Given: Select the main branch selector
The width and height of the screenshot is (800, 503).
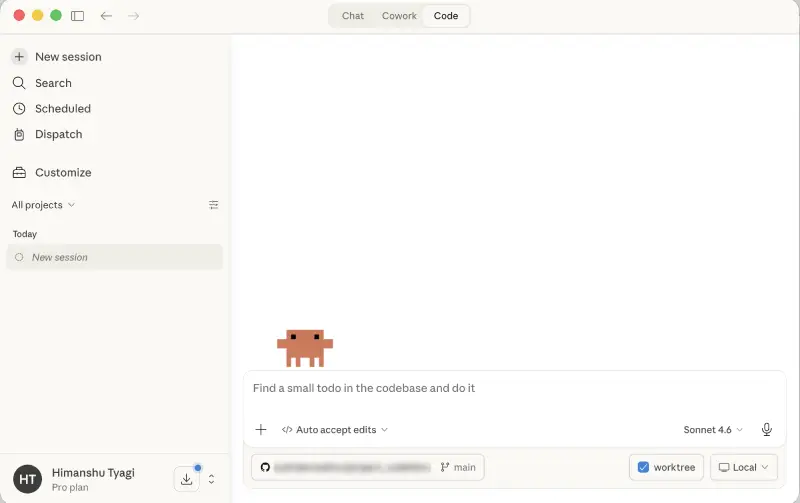Looking at the screenshot, I should pyautogui.click(x=458, y=467).
